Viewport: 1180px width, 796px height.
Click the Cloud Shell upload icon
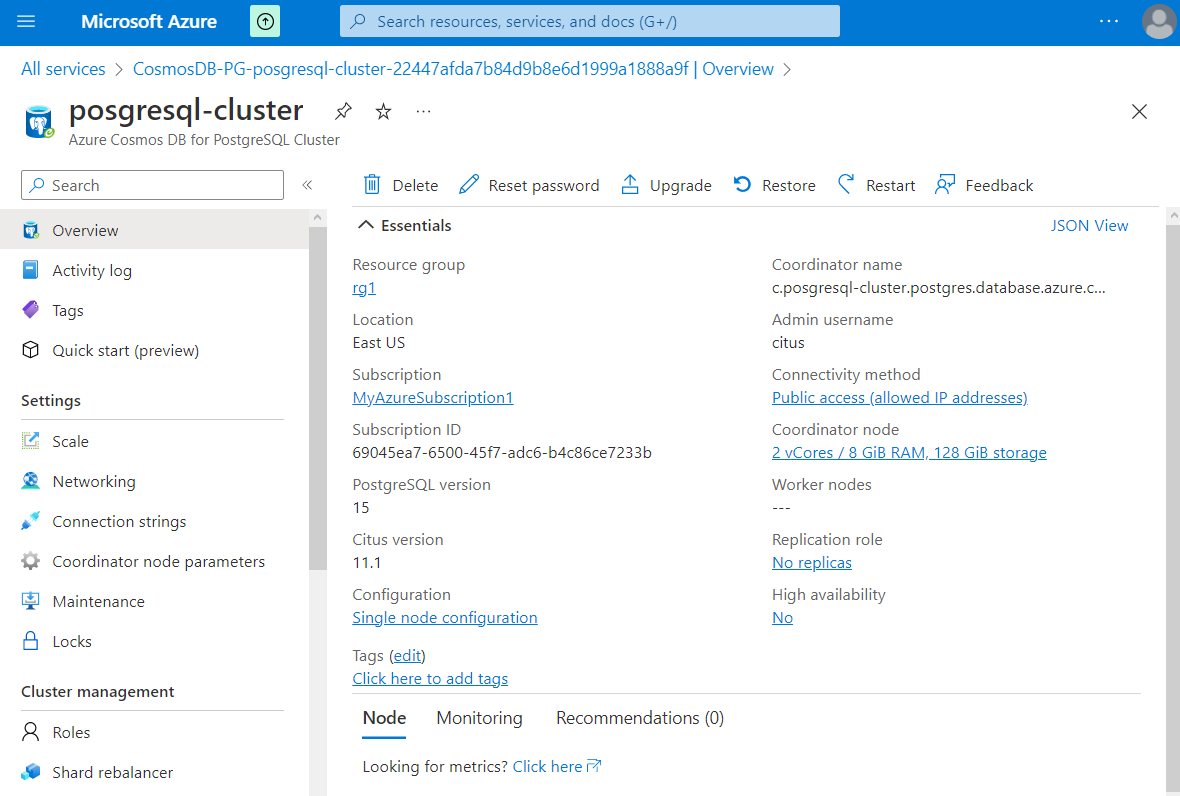[x=265, y=21]
